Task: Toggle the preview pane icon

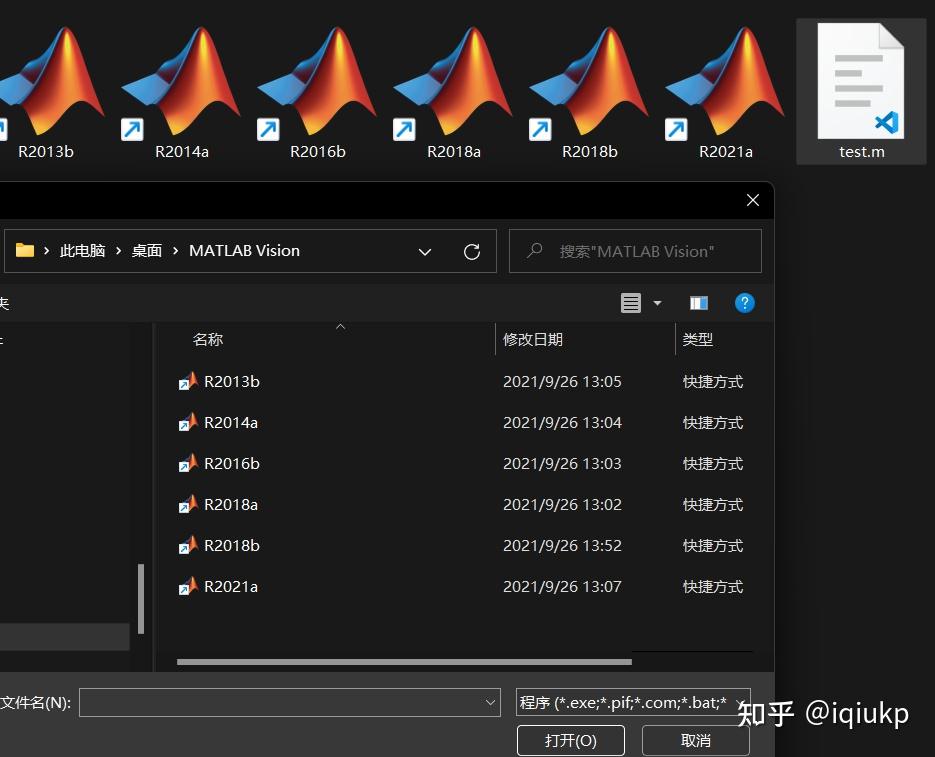Action: click(699, 303)
